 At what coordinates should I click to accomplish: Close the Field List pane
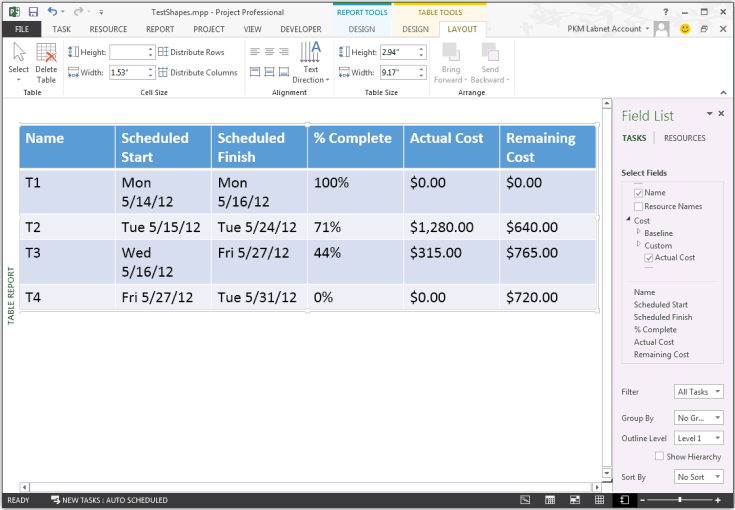pos(721,114)
